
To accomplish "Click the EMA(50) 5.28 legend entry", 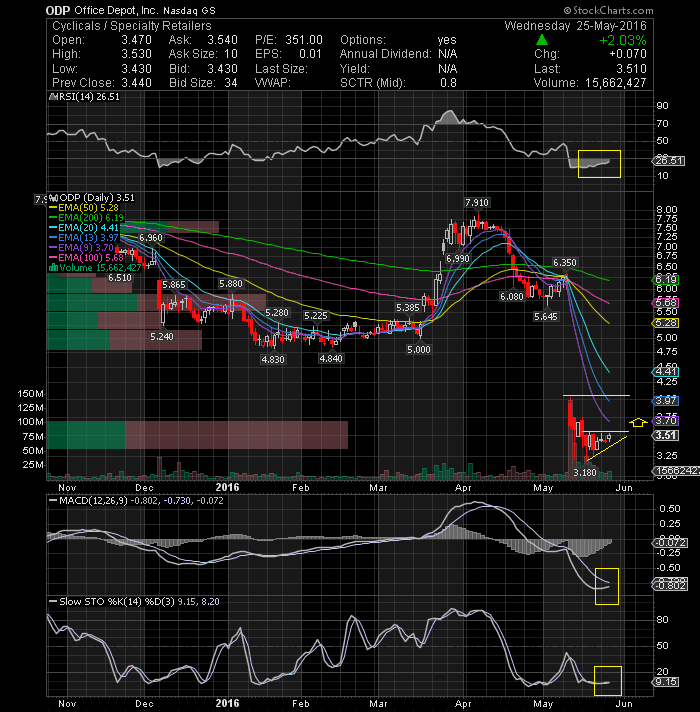I will (x=84, y=208).
